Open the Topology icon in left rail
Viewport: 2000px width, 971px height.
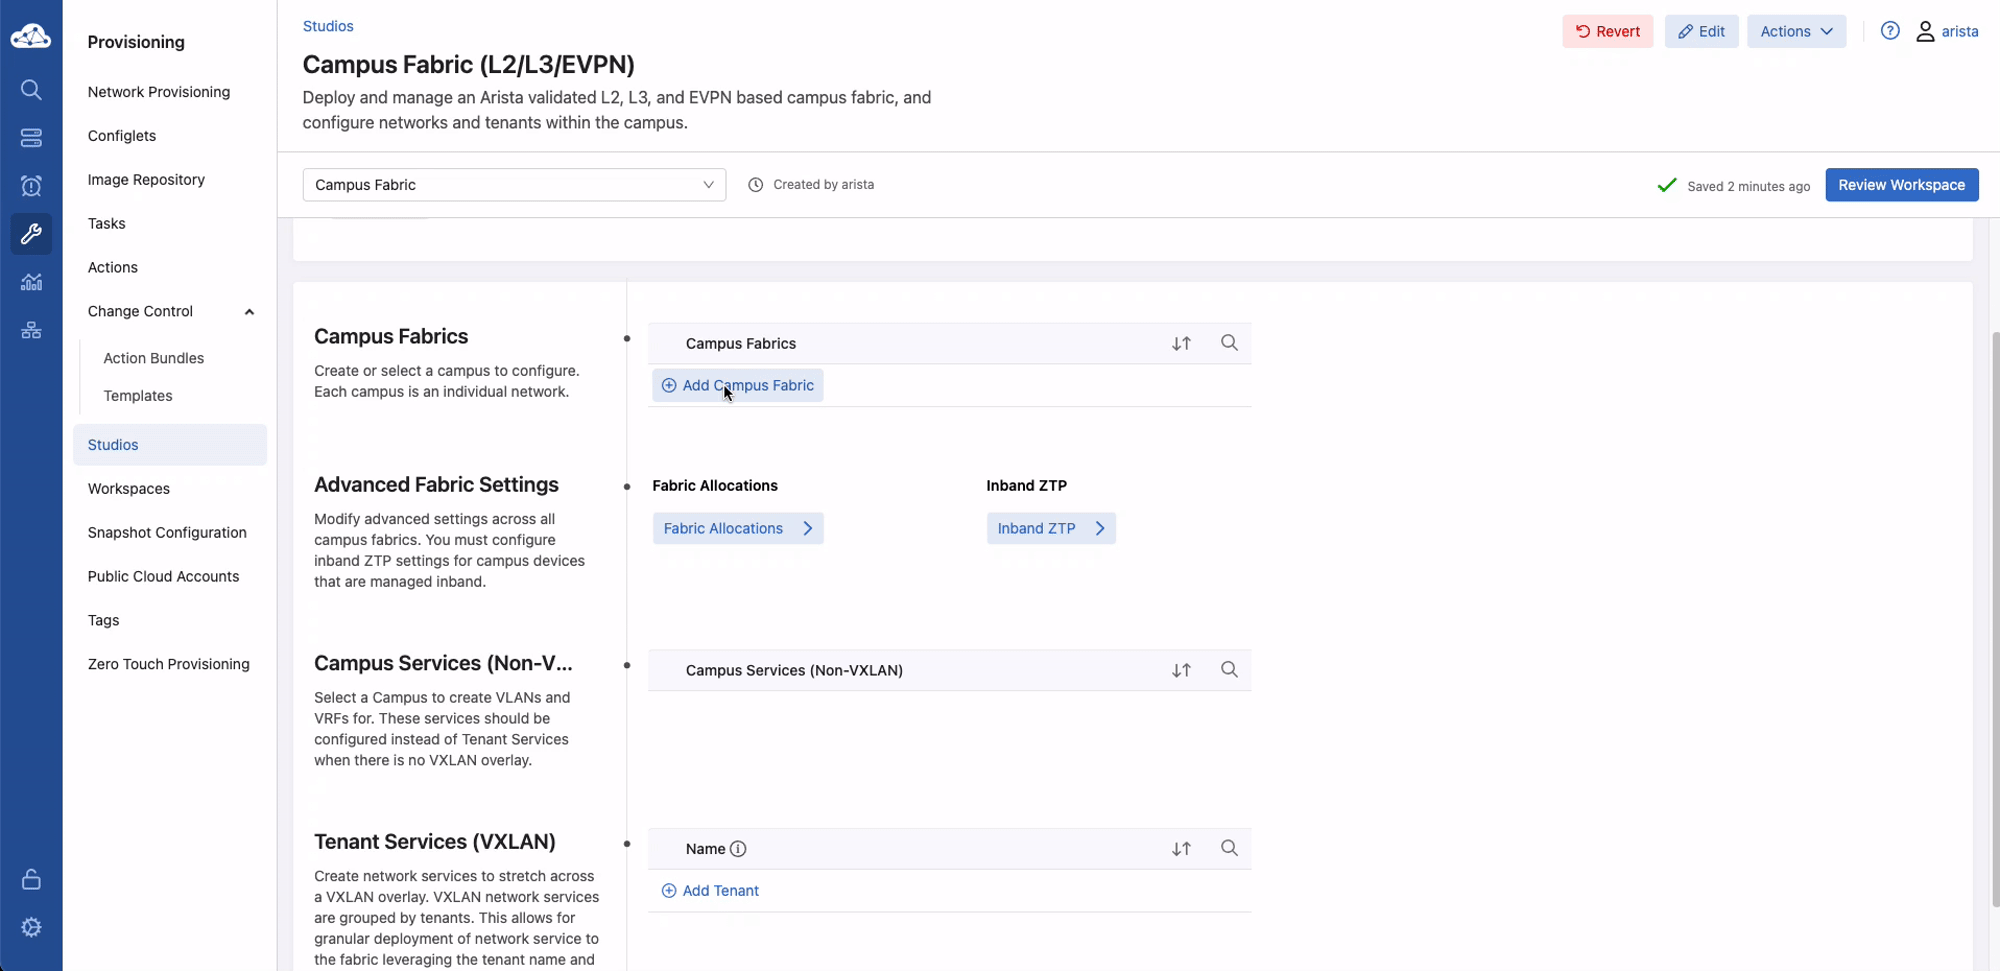31,330
